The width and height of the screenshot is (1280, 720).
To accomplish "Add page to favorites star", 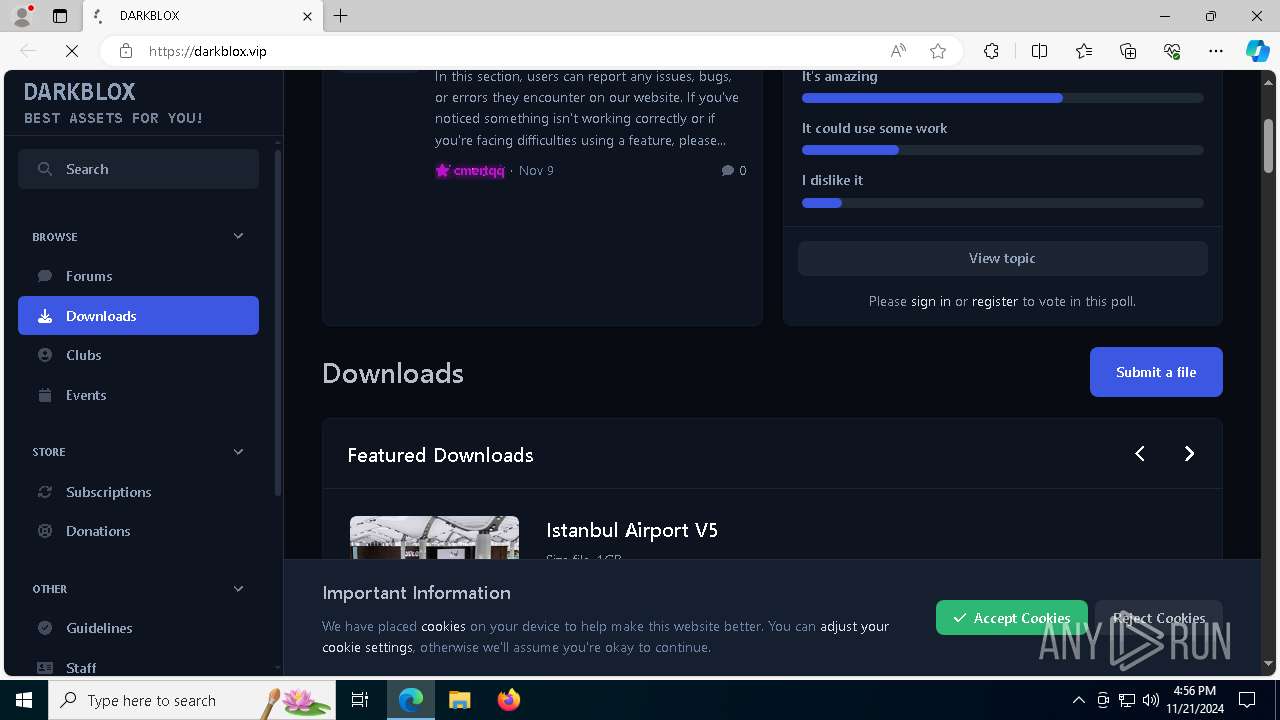I will [x=938, y=51].
